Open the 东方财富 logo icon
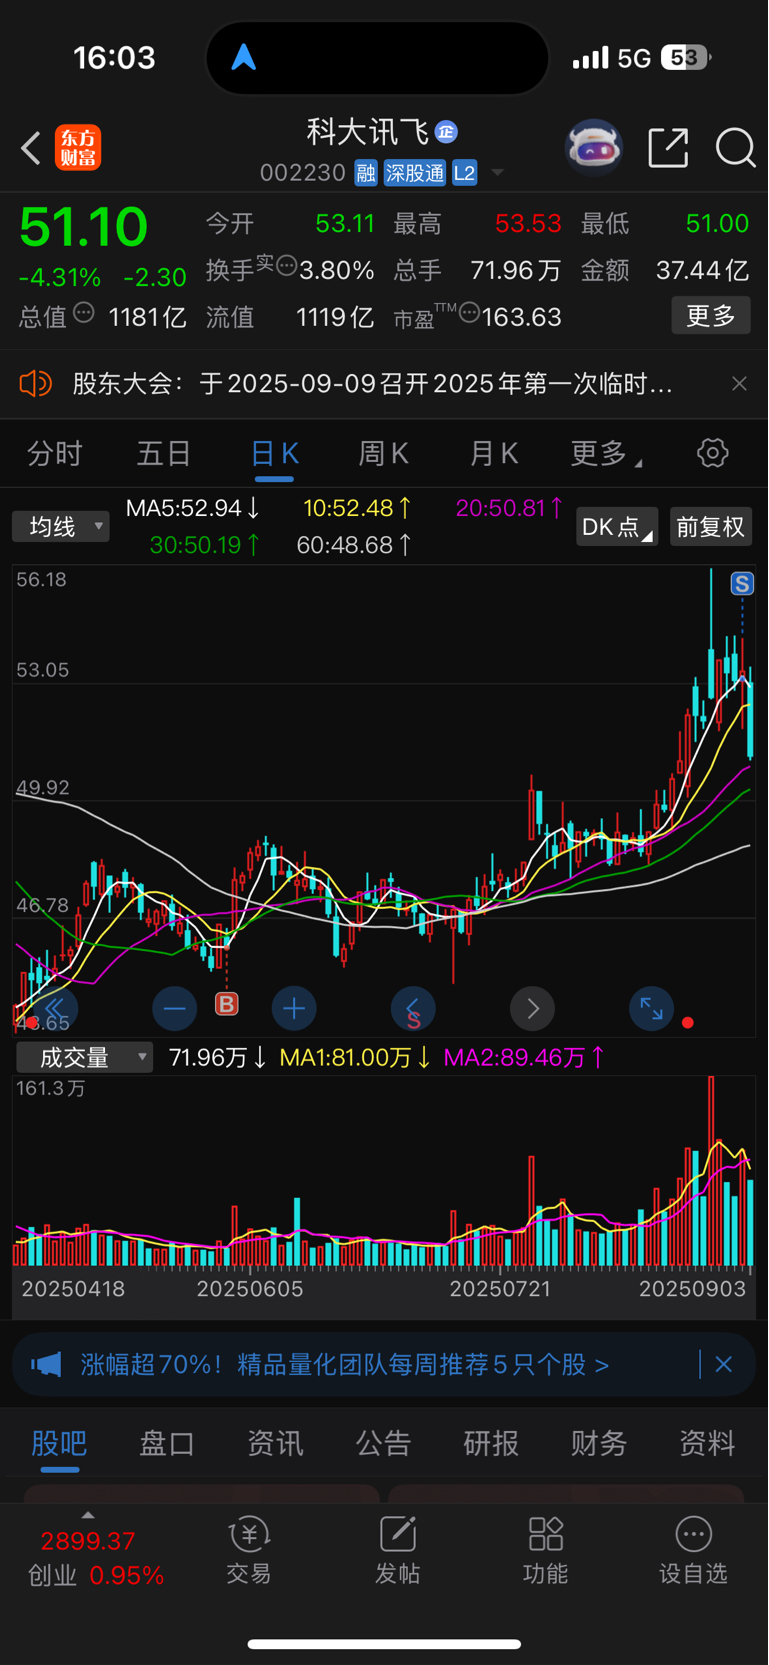This screenshot has width=769, height=1665. click(78, 148)
